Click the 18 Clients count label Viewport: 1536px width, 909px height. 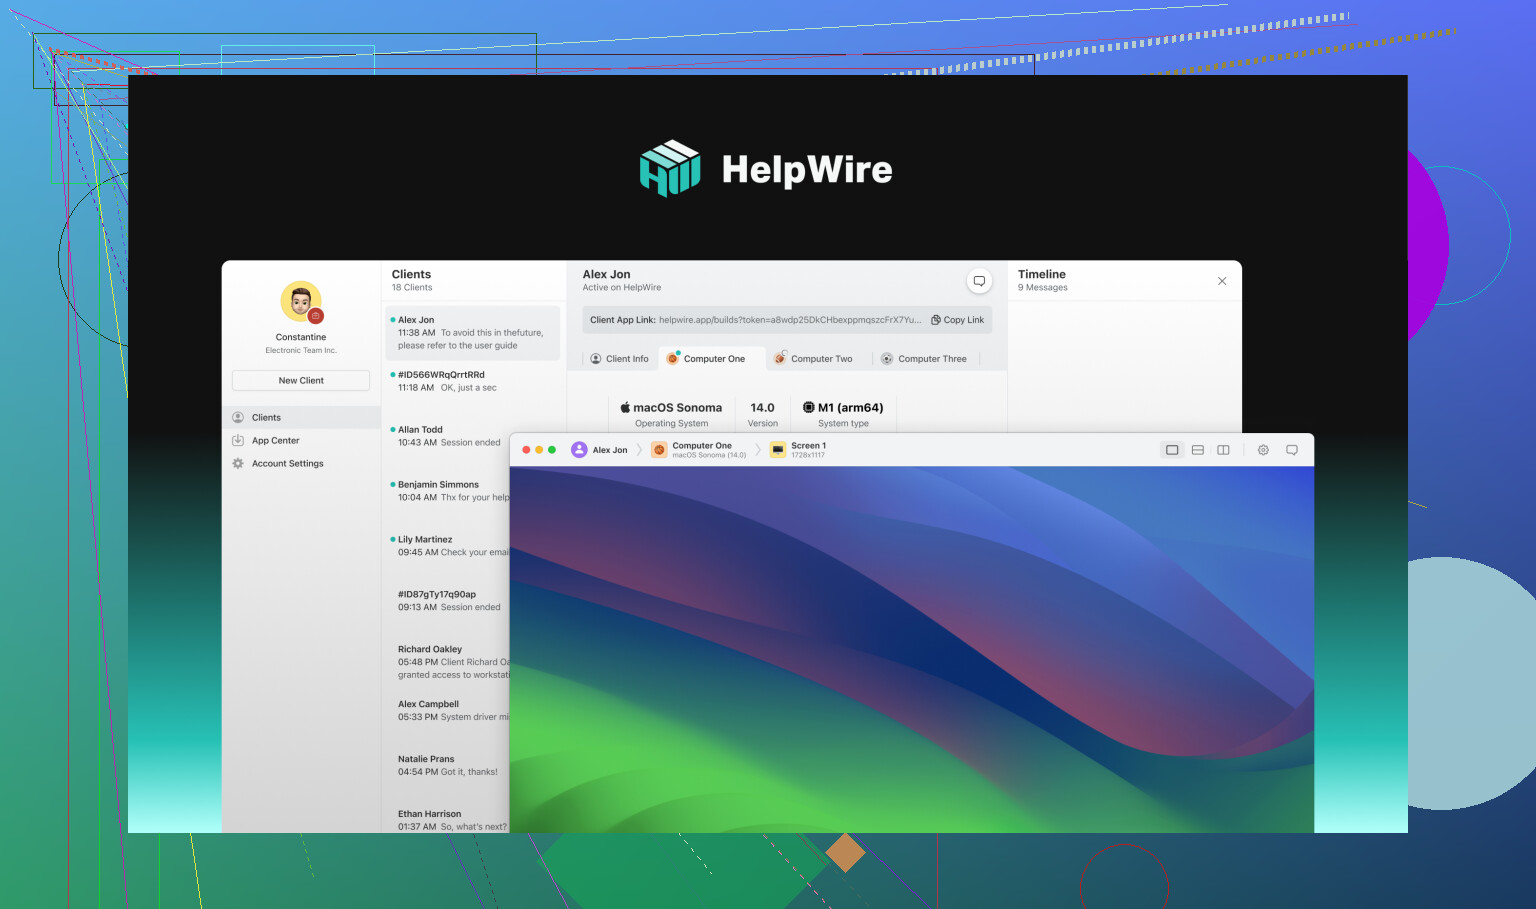coord(412,288)
